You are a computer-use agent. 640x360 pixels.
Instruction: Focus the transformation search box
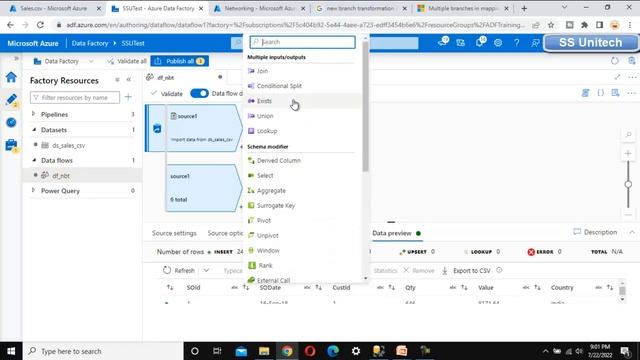[x=302, y=42]
